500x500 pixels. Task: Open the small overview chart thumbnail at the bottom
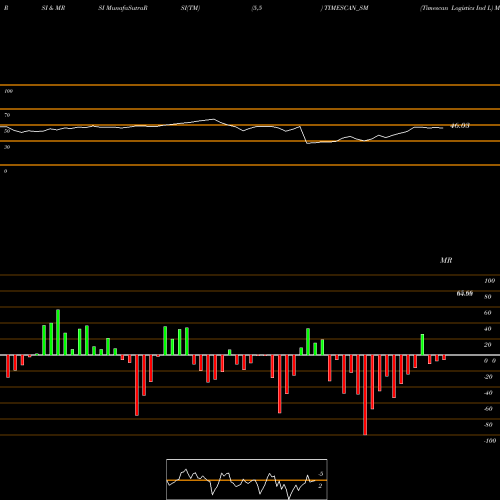(x=247, y=479)
